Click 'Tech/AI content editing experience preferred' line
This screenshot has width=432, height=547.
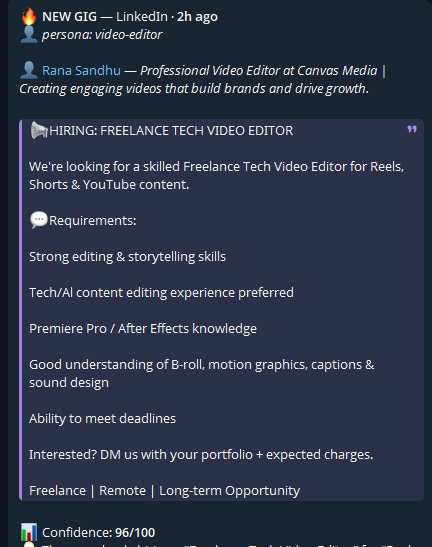161,293
